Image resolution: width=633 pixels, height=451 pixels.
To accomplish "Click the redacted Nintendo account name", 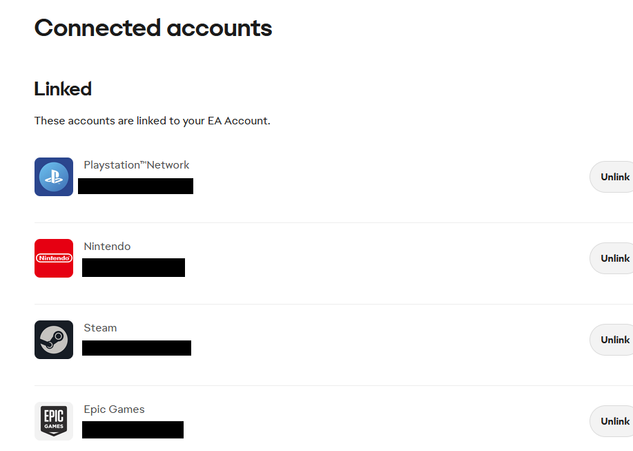I will pyautogui.click(x=134, y=267).
